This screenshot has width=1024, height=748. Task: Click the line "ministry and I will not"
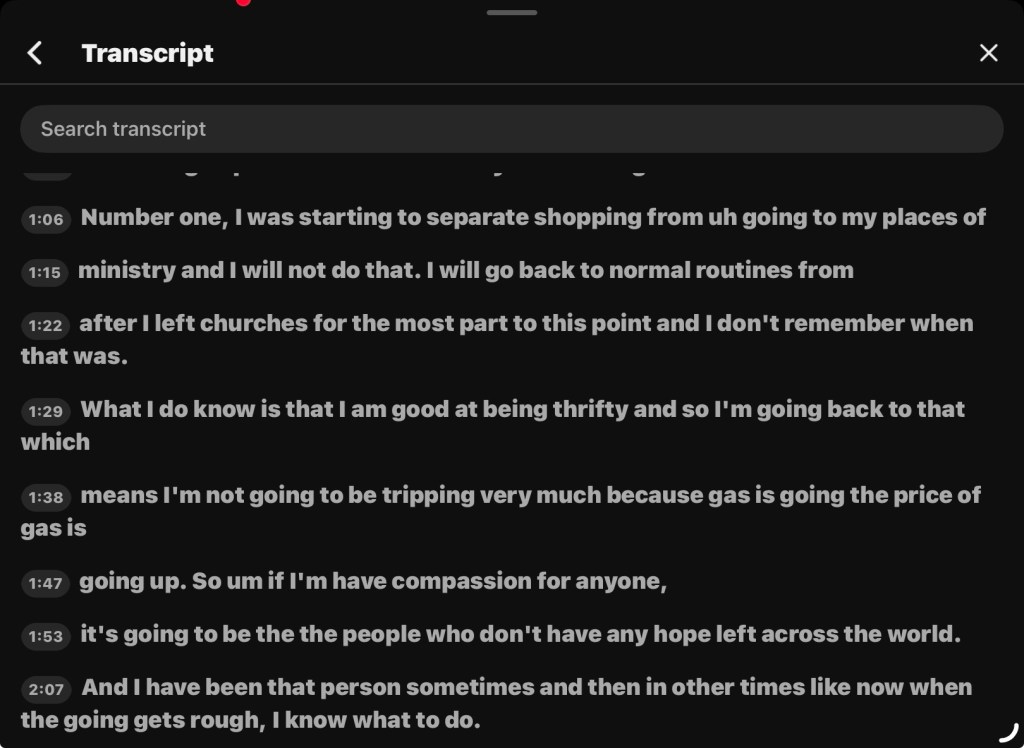click(x=465, y=270)
